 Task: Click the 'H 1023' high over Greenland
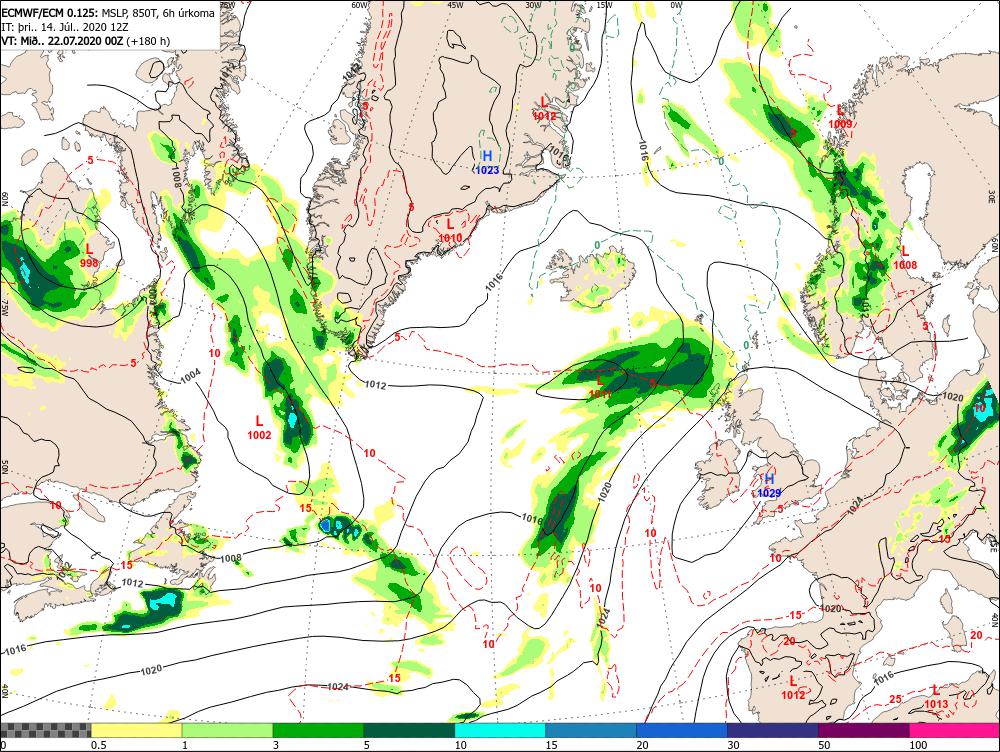pos(487,162)
